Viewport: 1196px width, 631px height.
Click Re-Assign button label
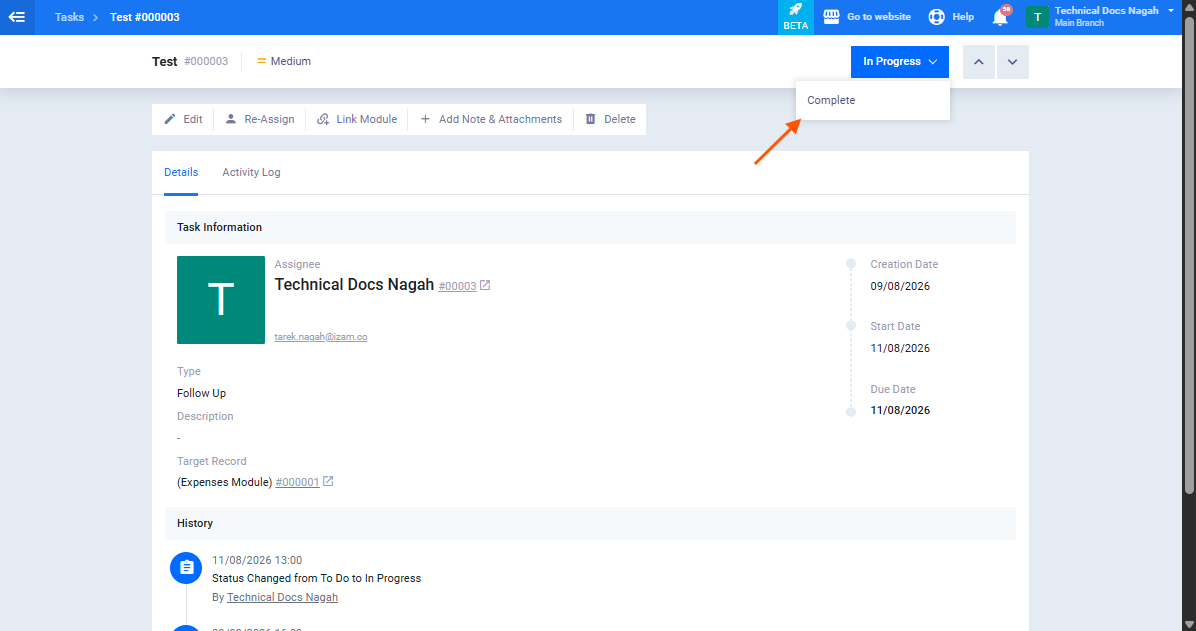(x=269, y=119)
